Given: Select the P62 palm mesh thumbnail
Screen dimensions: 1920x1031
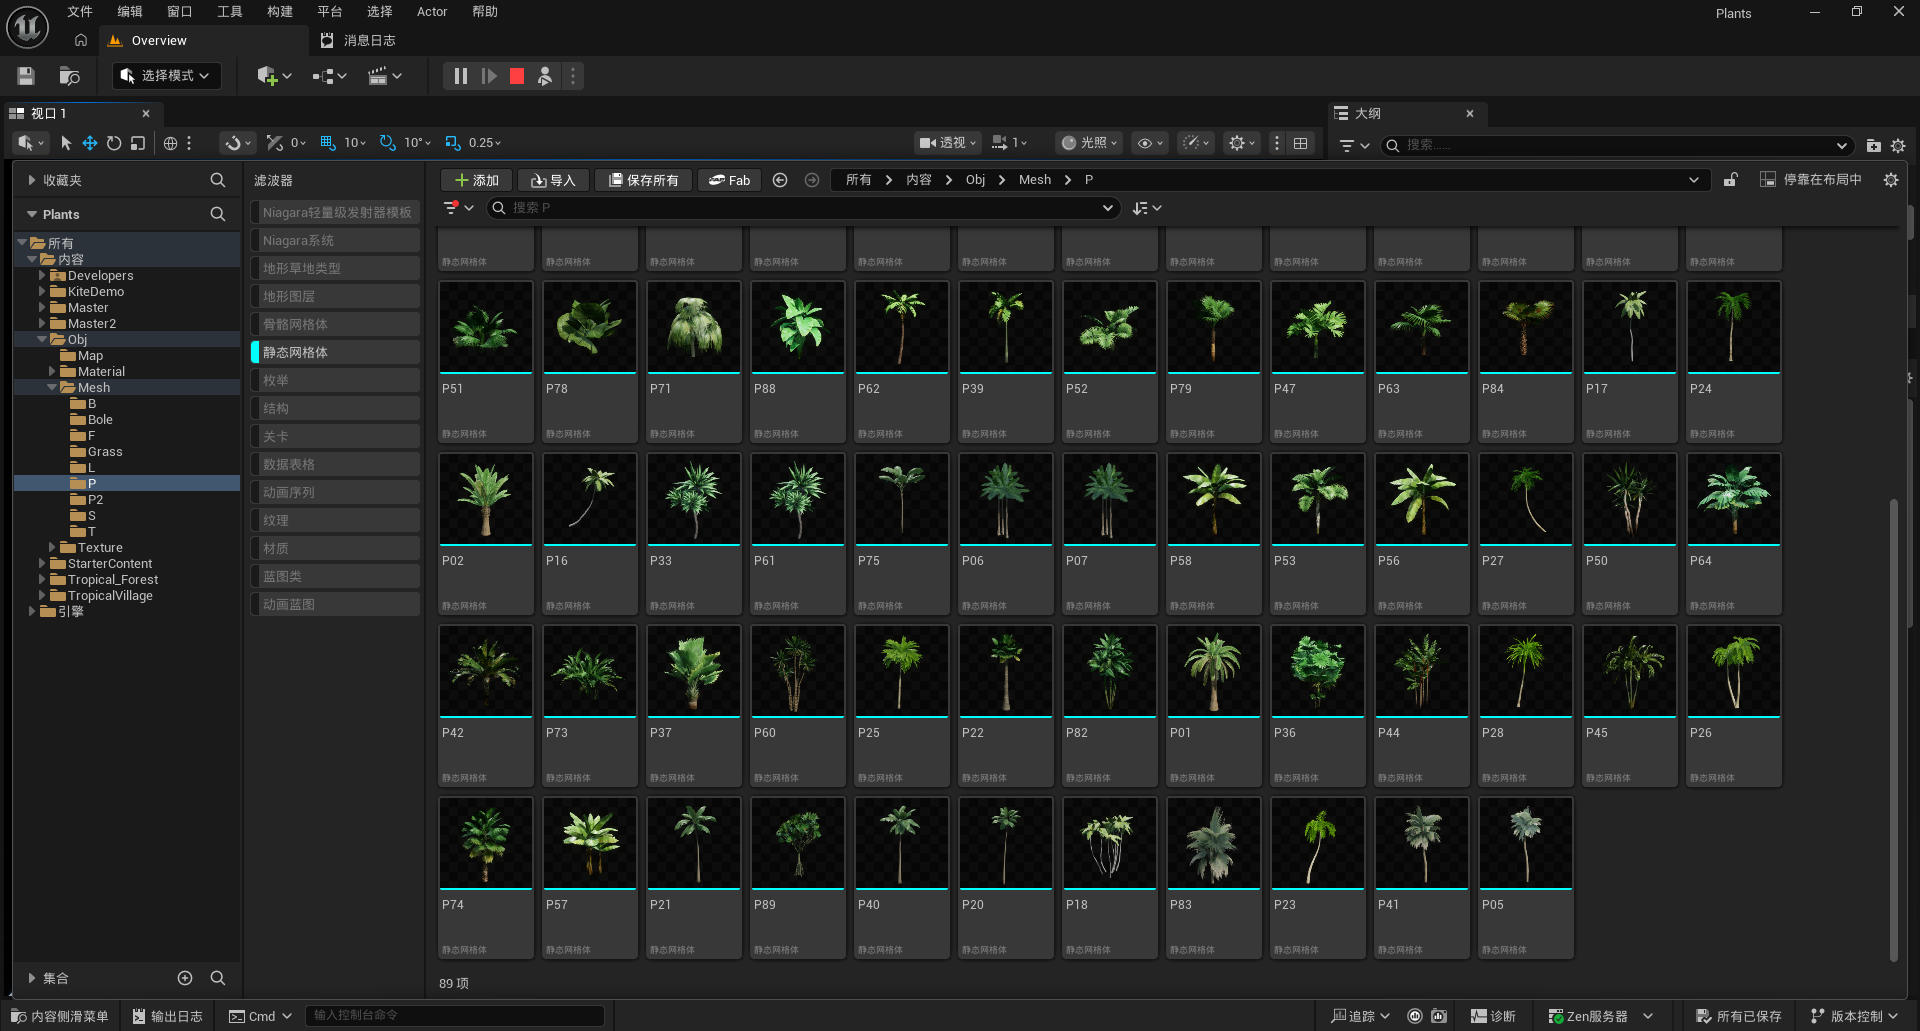Looking at the screenshot, I should 901,326.
